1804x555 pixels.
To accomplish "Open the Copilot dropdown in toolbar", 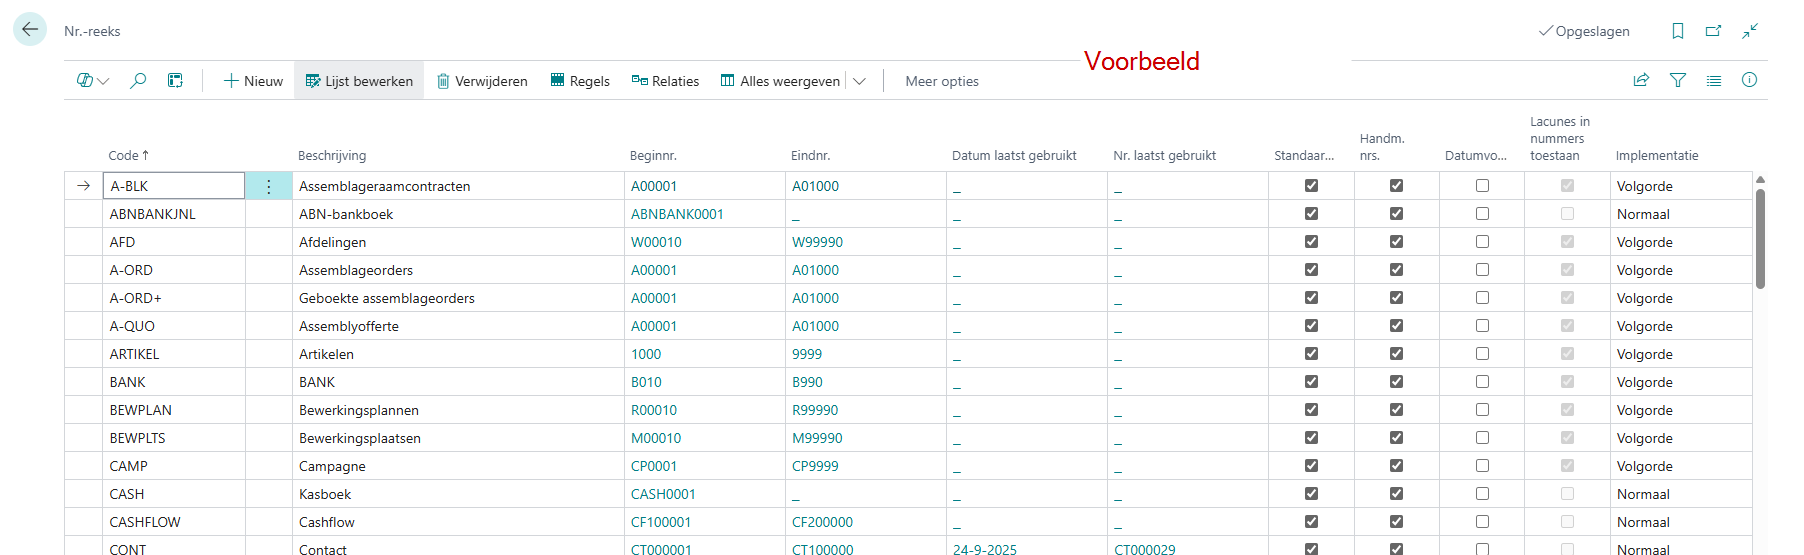I will 93,81.
